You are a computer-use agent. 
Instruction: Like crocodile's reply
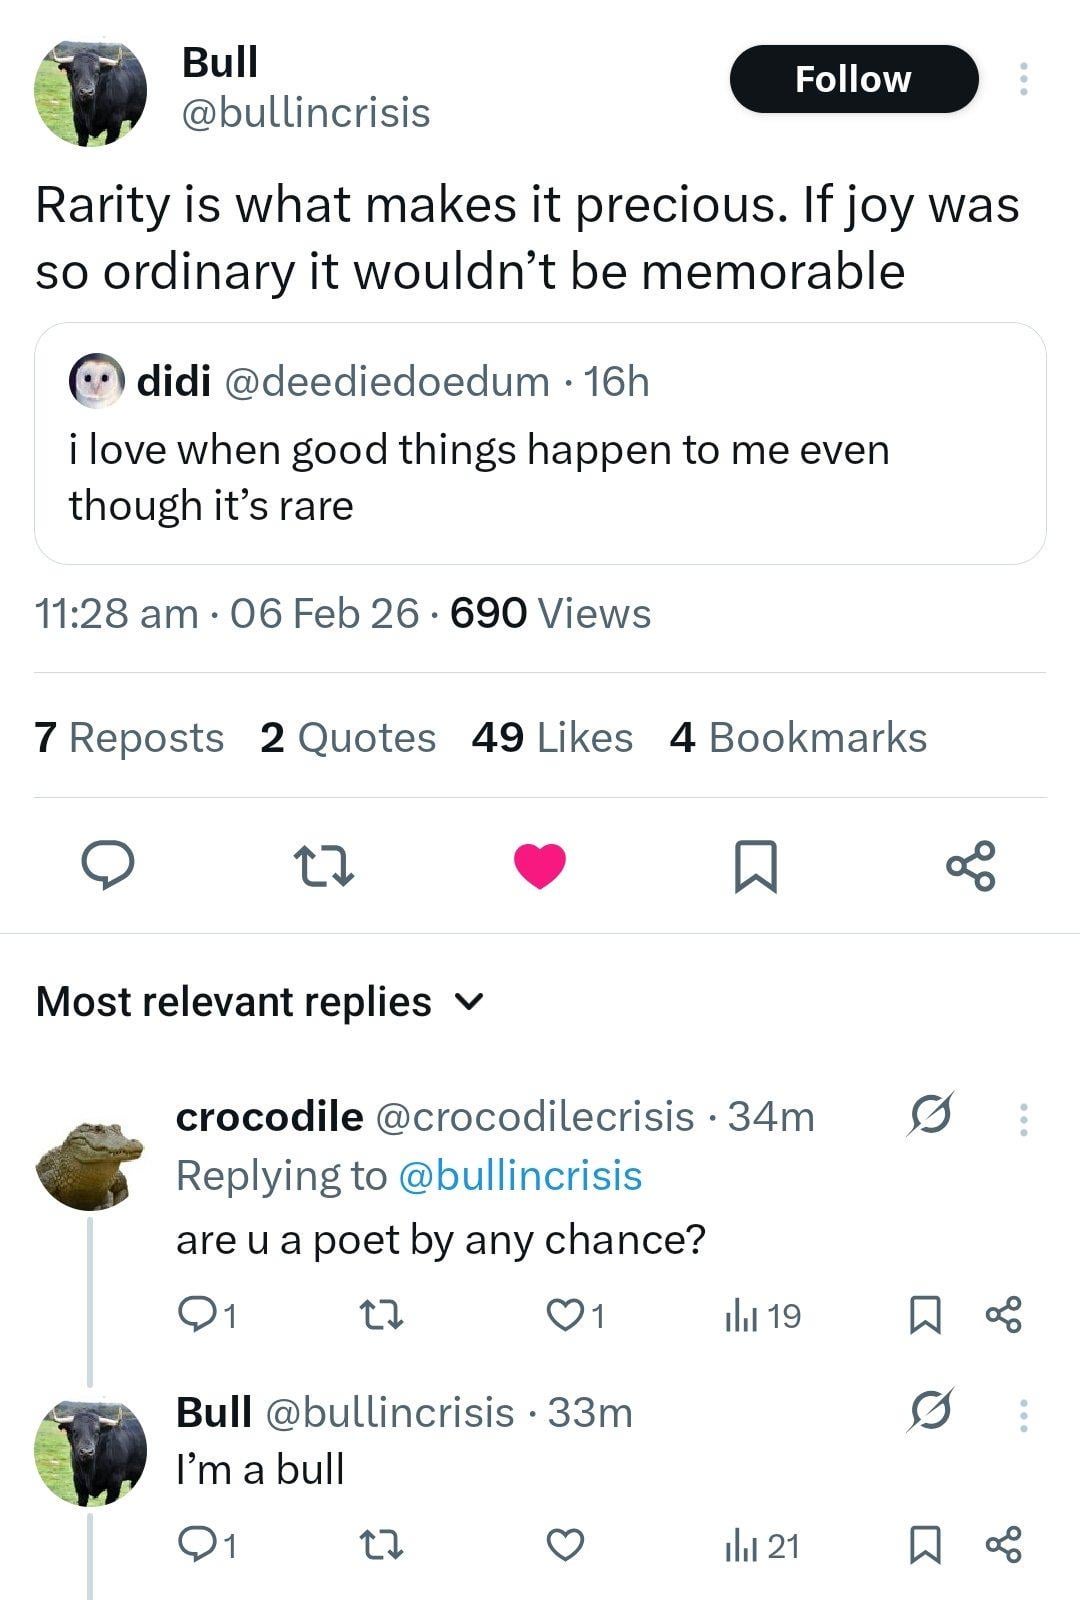pos(565,1316)
